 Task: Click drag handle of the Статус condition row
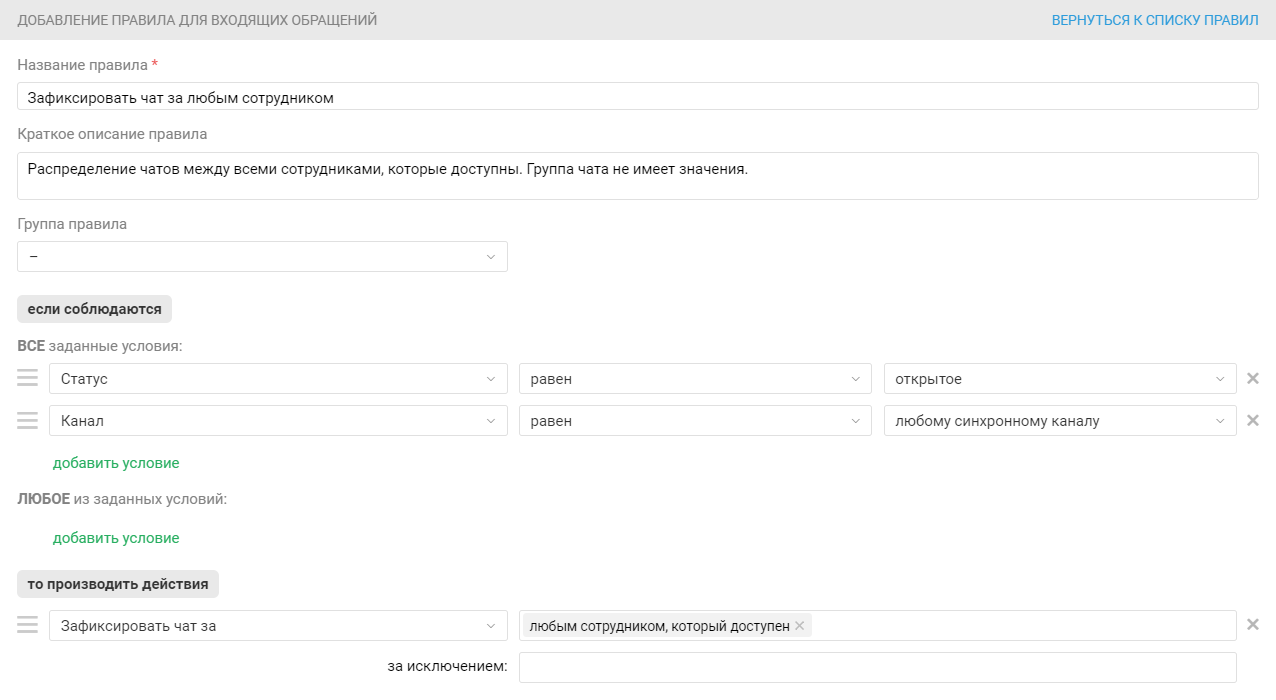(27, 378)
